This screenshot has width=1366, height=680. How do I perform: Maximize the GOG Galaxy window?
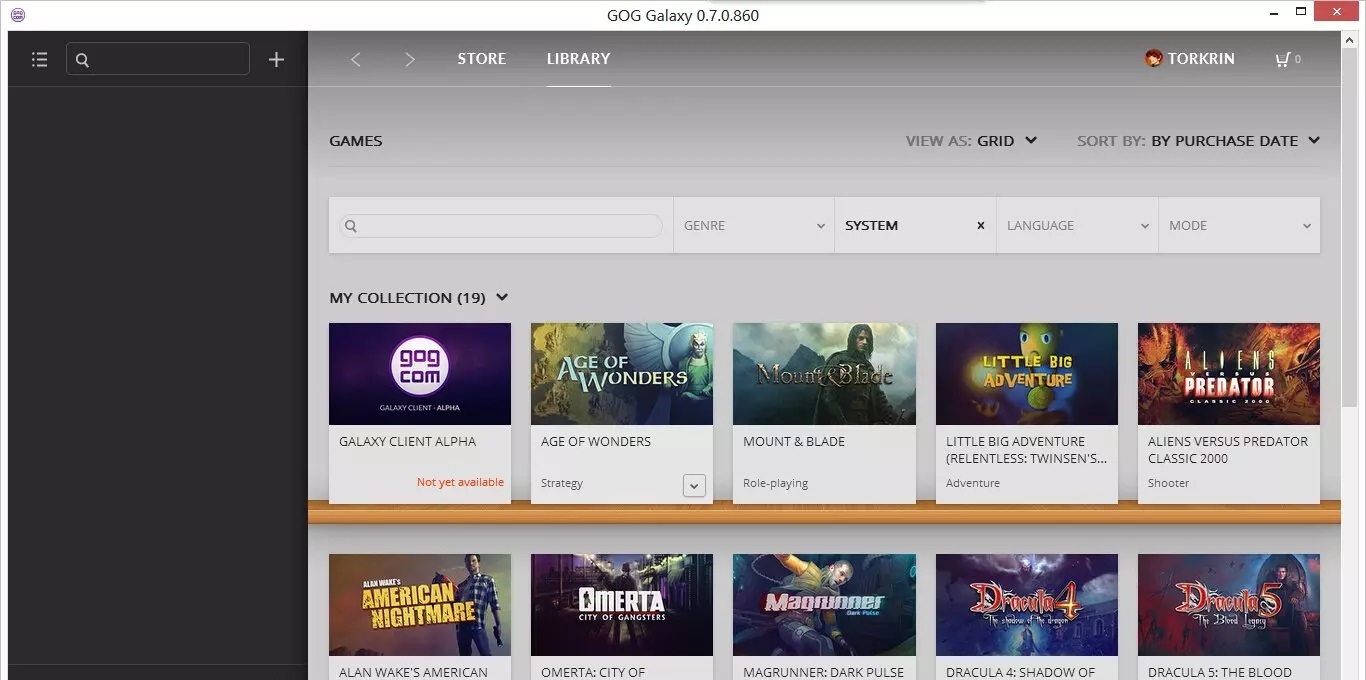[1300, 12]
